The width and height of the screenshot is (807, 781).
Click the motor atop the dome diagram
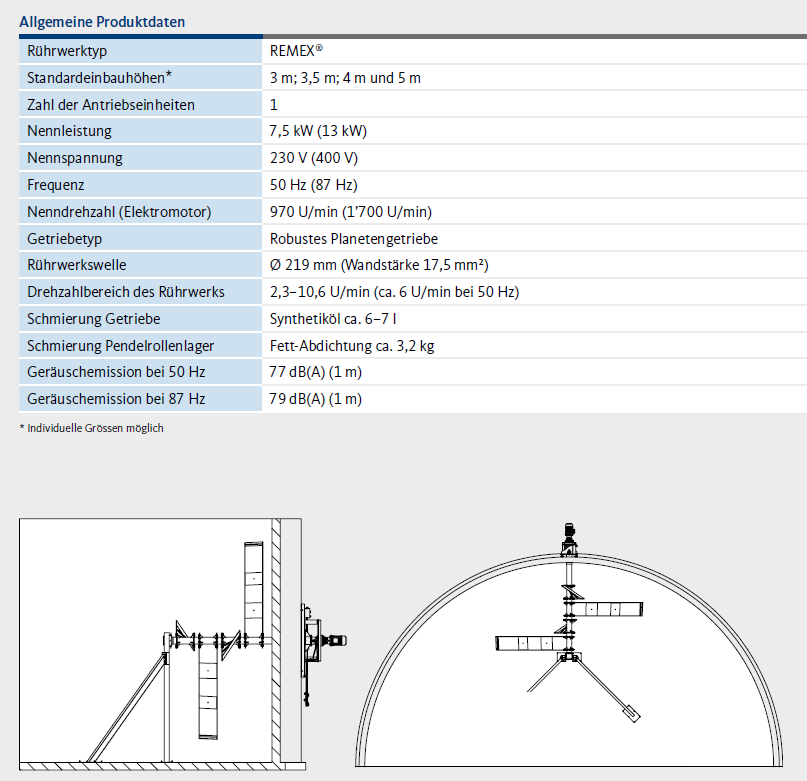point(569,534)
